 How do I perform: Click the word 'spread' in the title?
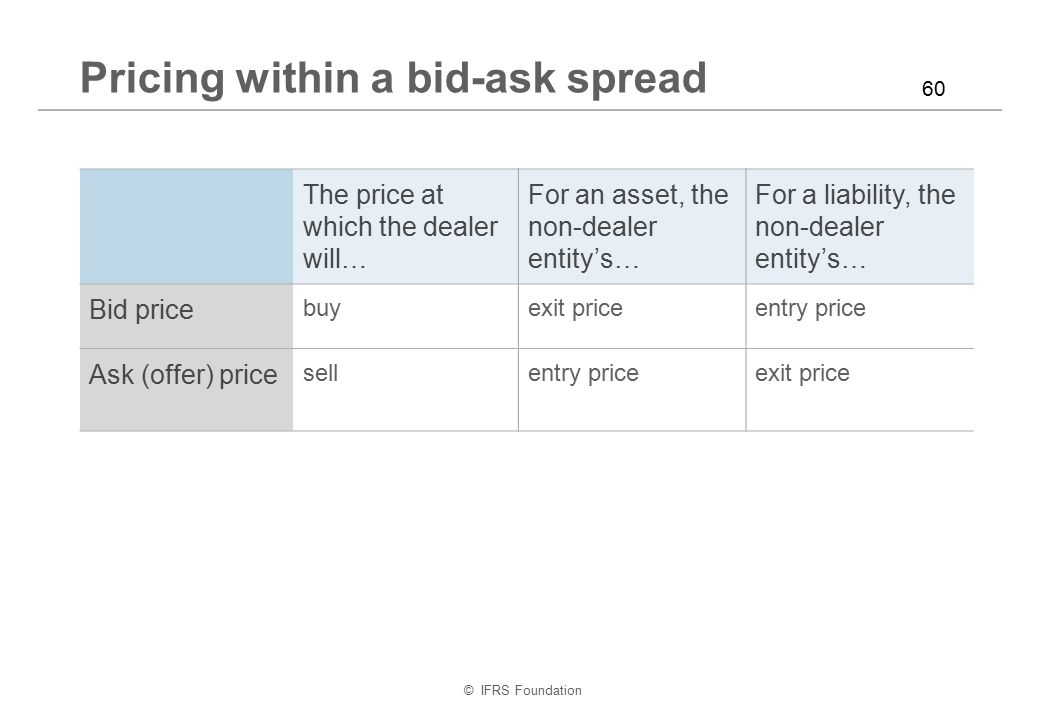[x=637, y=80]
